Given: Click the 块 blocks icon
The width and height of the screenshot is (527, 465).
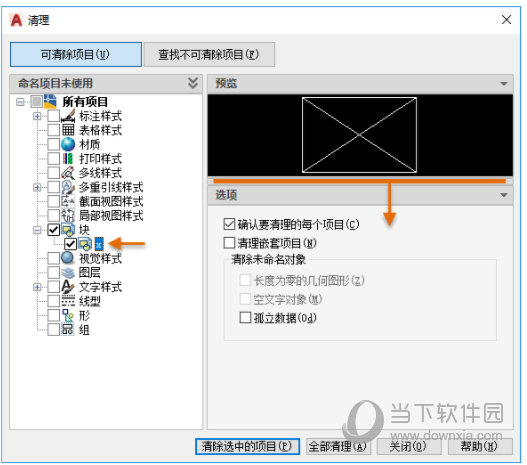Looking at the screenshot, I should (68, 230).
